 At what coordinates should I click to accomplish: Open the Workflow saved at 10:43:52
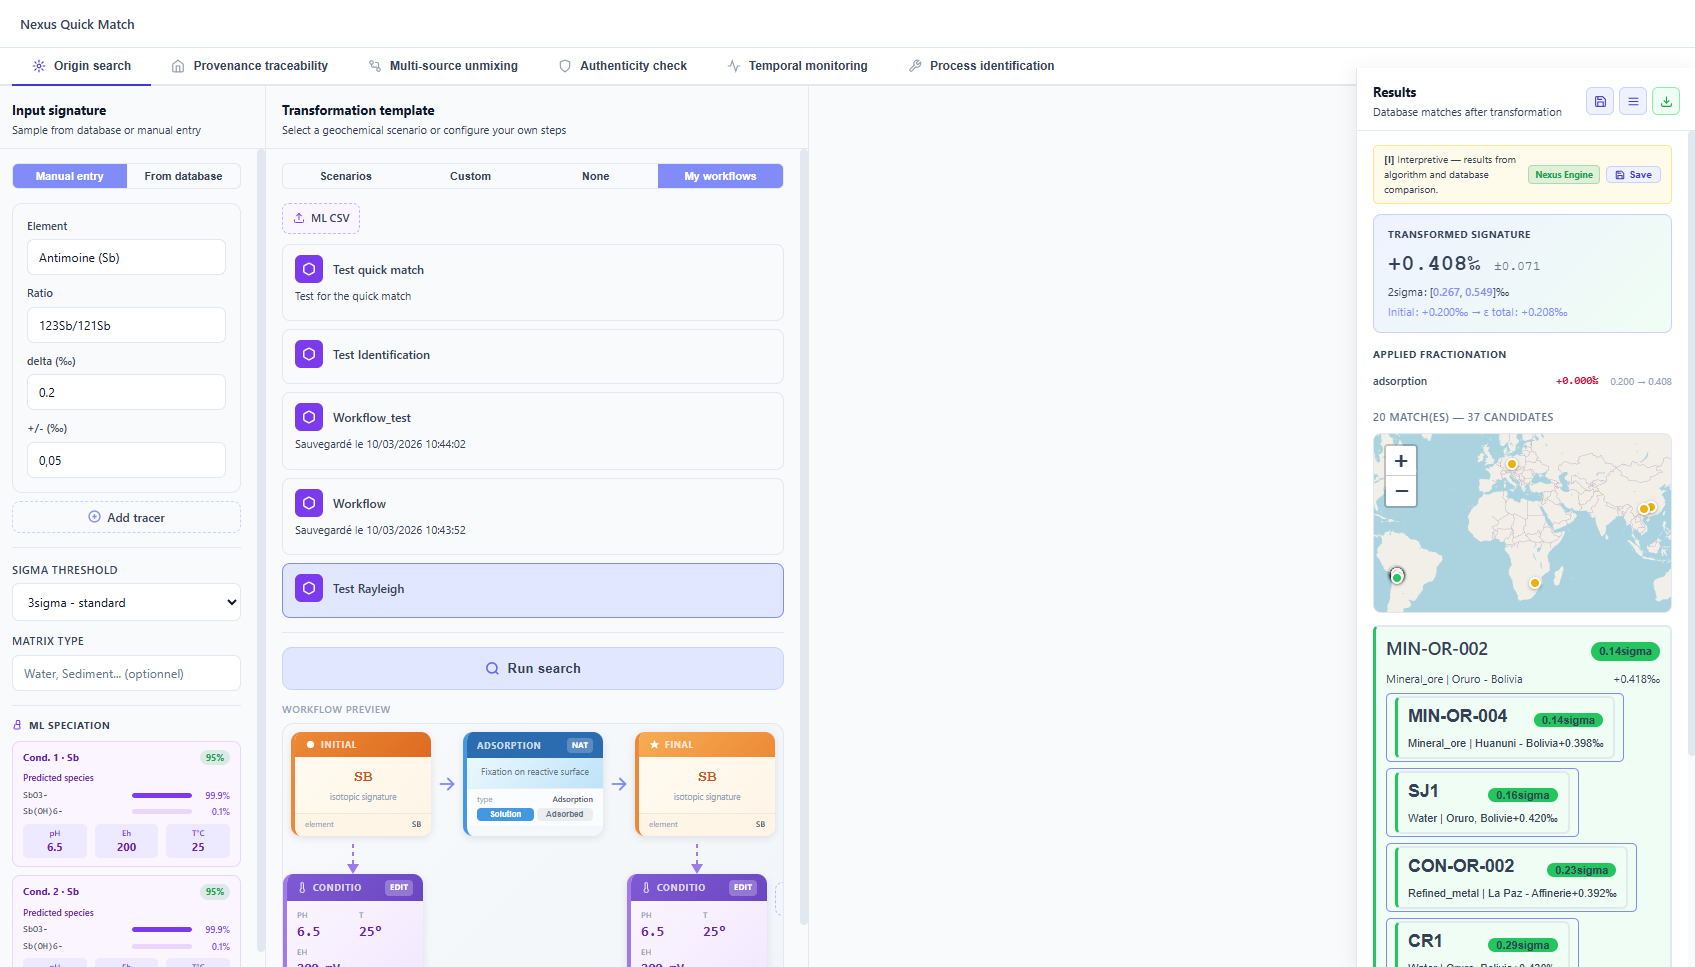point(532,516)
